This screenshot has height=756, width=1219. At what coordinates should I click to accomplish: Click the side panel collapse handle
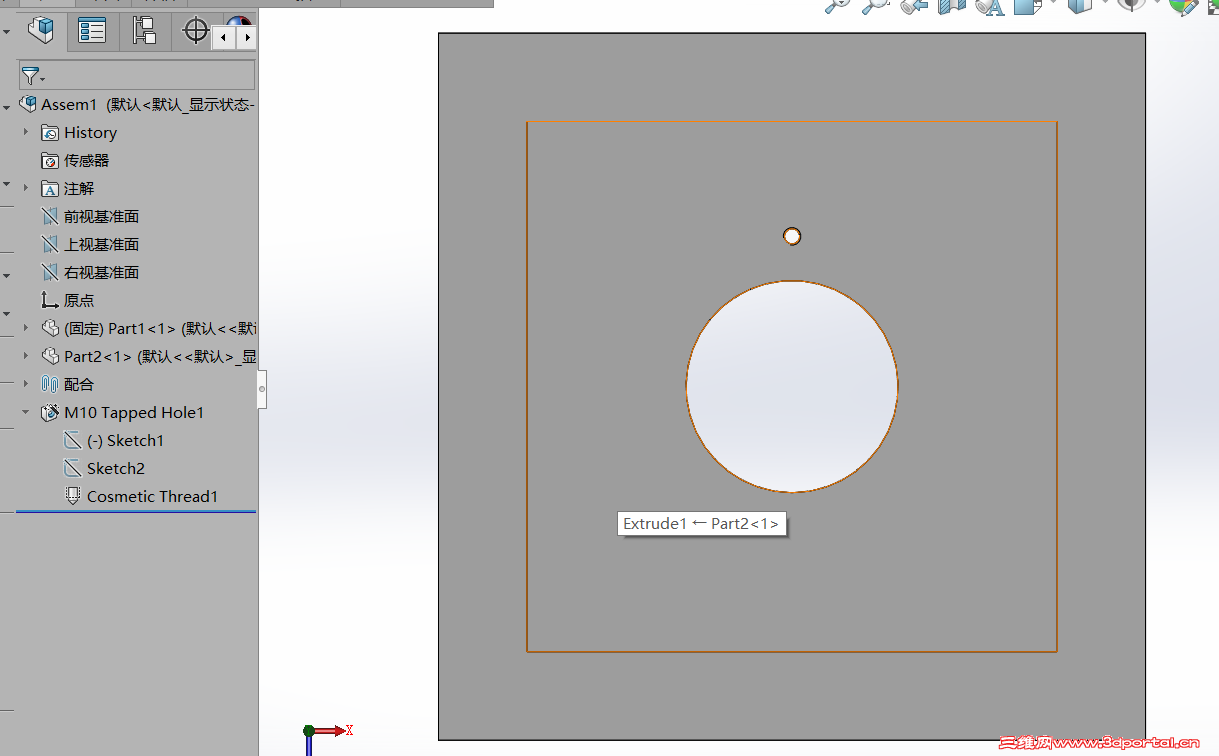pyautogui.click(x=262, y=389)
